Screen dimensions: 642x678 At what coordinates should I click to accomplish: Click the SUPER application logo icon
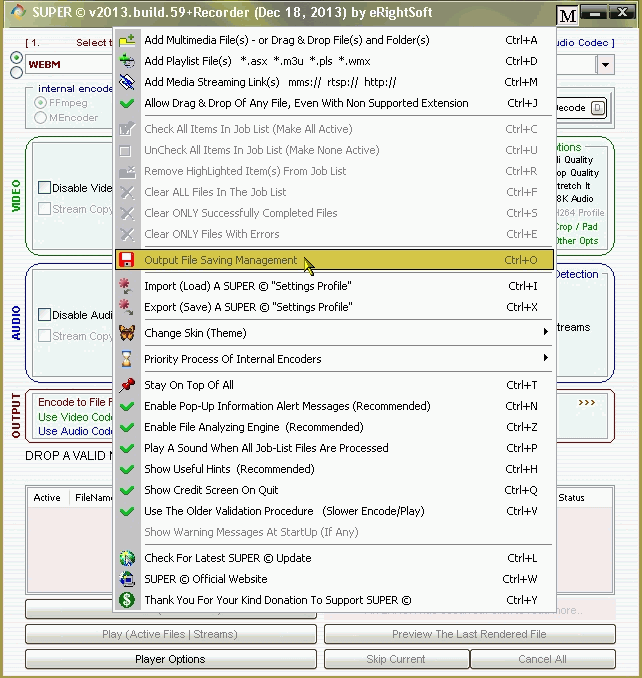[18, 12]
